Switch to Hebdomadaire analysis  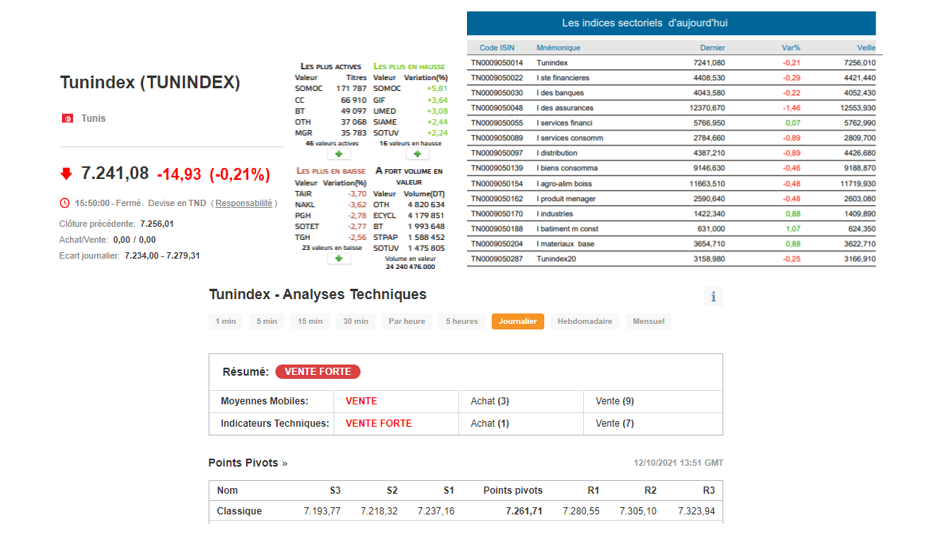coord(584,321)
